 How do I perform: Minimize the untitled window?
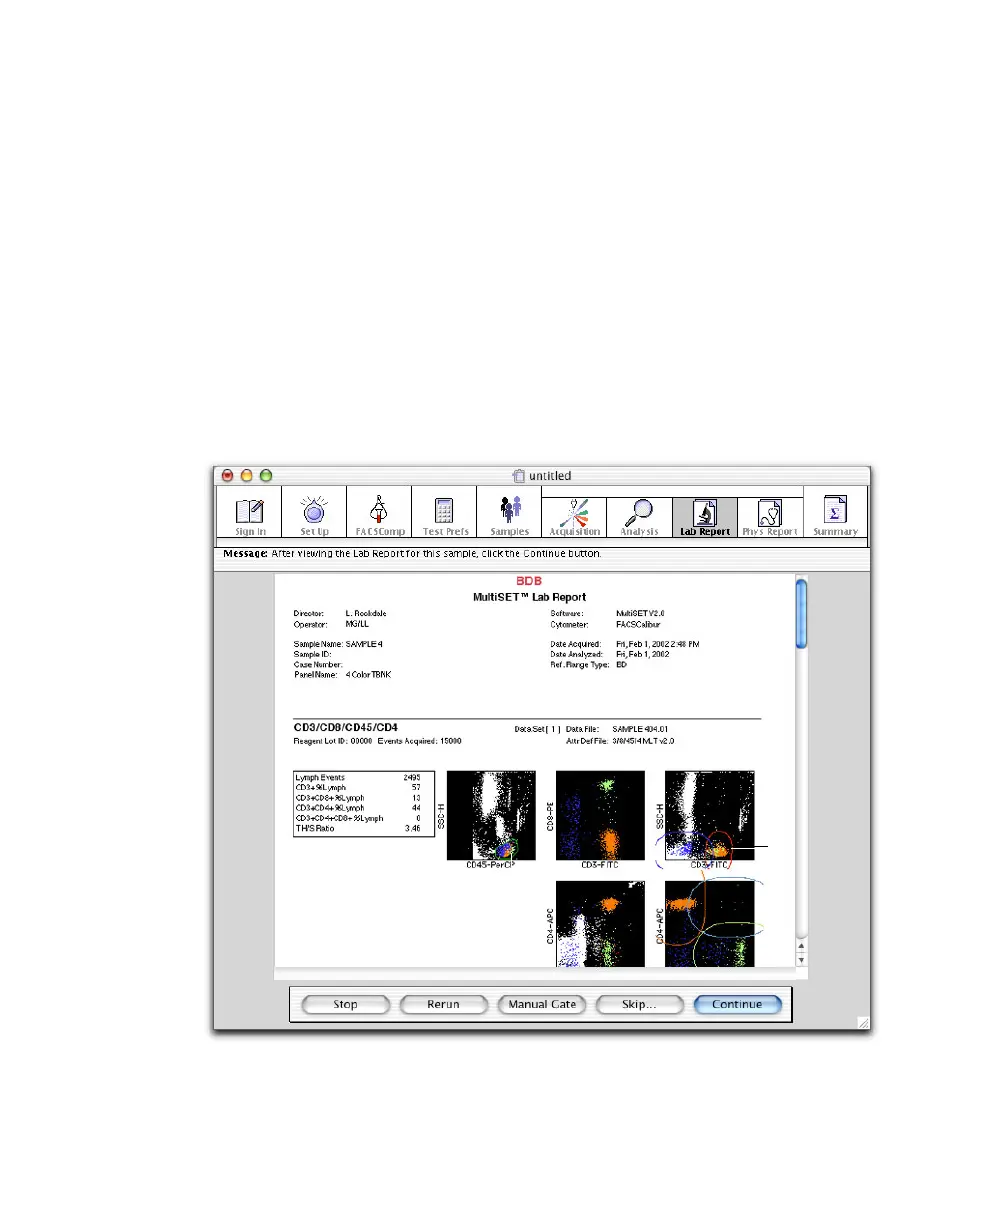(246, 476)
